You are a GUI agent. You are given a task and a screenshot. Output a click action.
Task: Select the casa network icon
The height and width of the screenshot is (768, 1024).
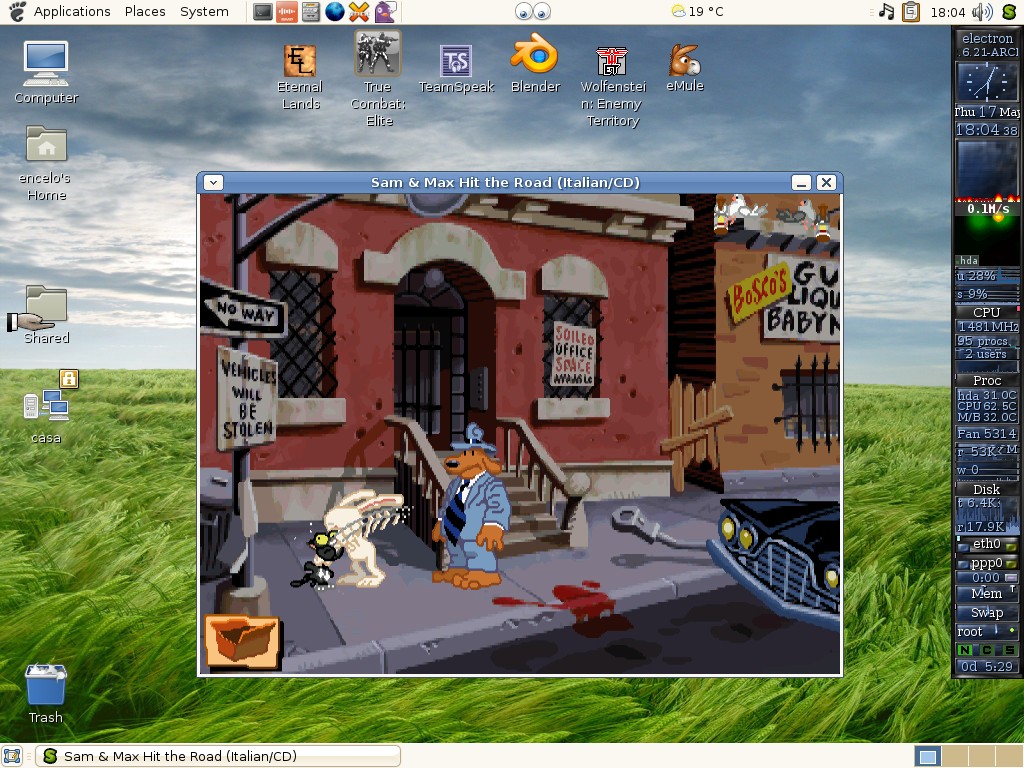tap(47, 408)
